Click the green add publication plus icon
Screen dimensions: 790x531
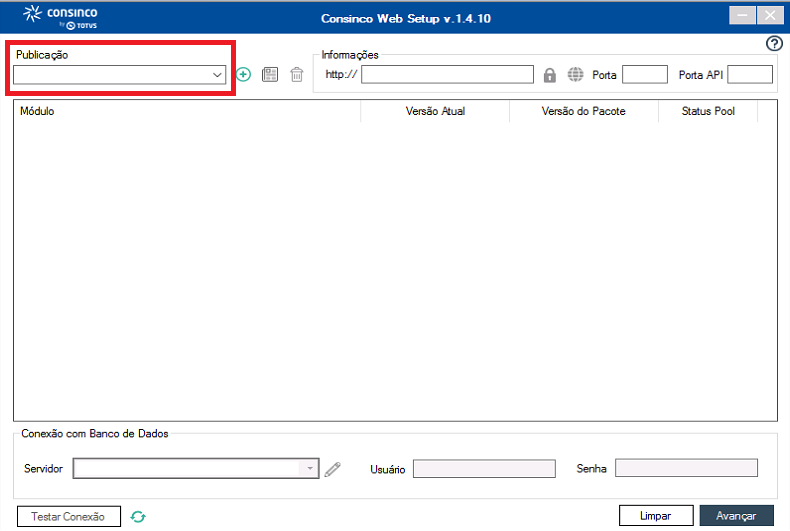pyautogui.click(x=243, y=75)
